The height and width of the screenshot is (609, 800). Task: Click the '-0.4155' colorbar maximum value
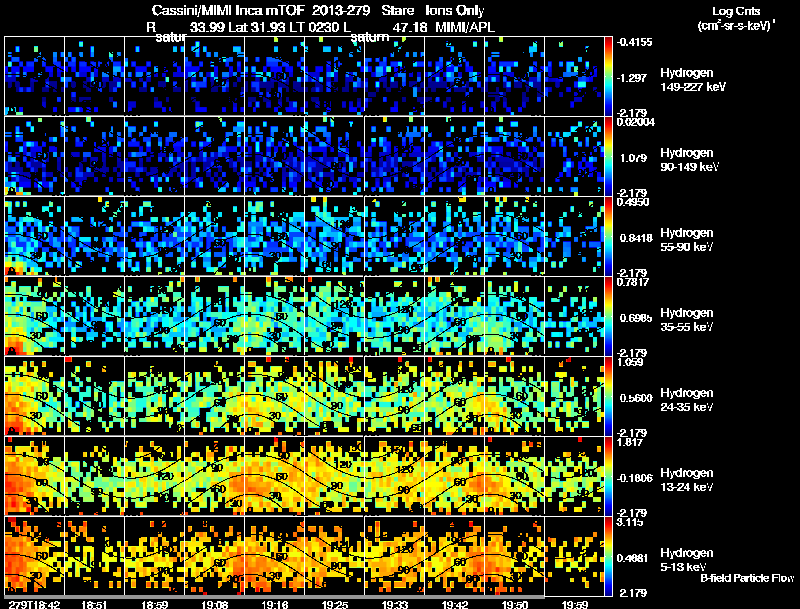(x=634, y=42)
